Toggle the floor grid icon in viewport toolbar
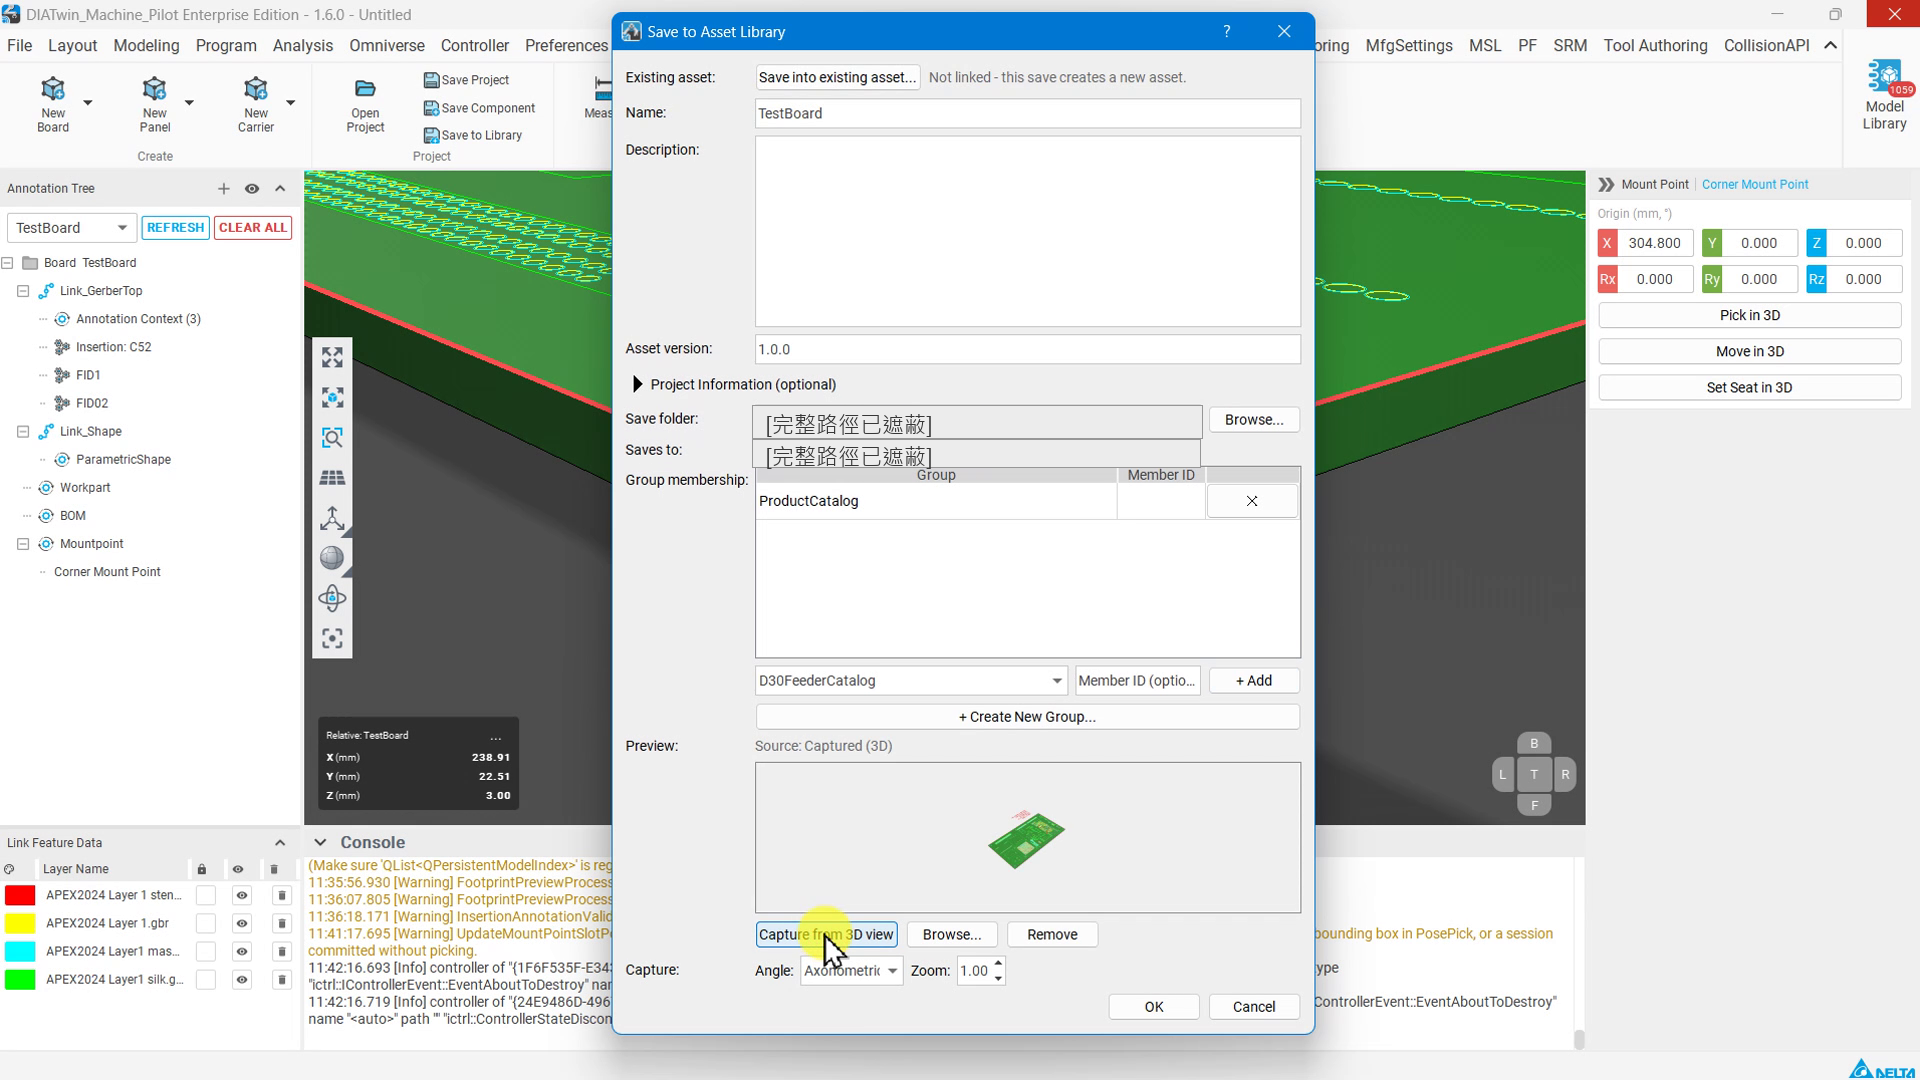 332,478
